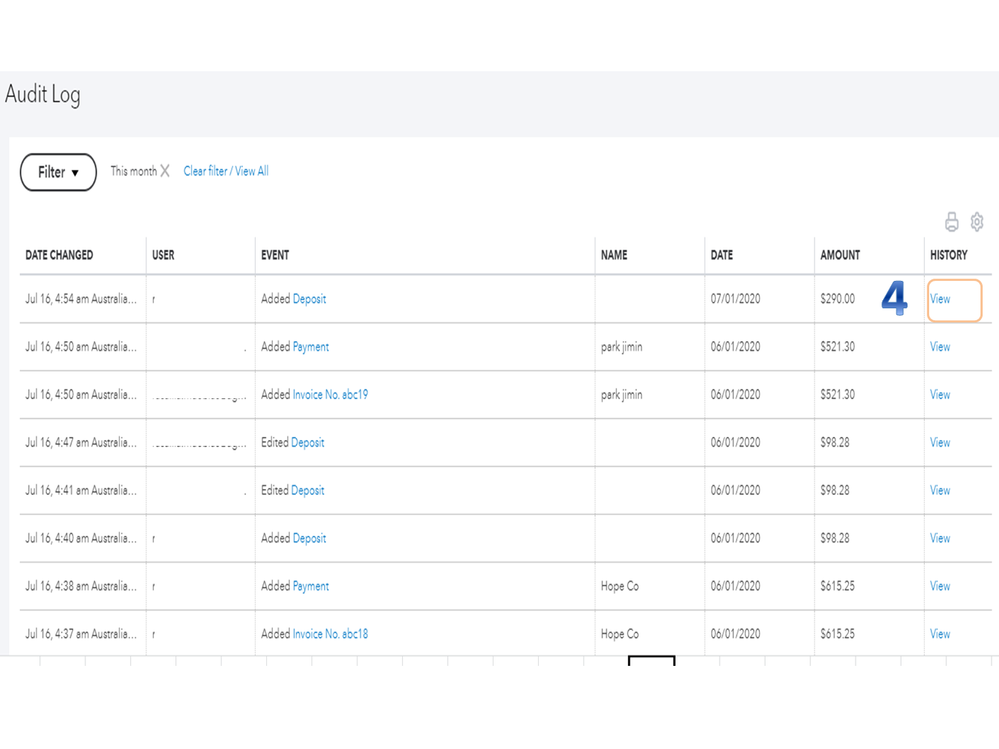
Task: Open Invoice No. abc18 link
Action: [x=330, y=634]
